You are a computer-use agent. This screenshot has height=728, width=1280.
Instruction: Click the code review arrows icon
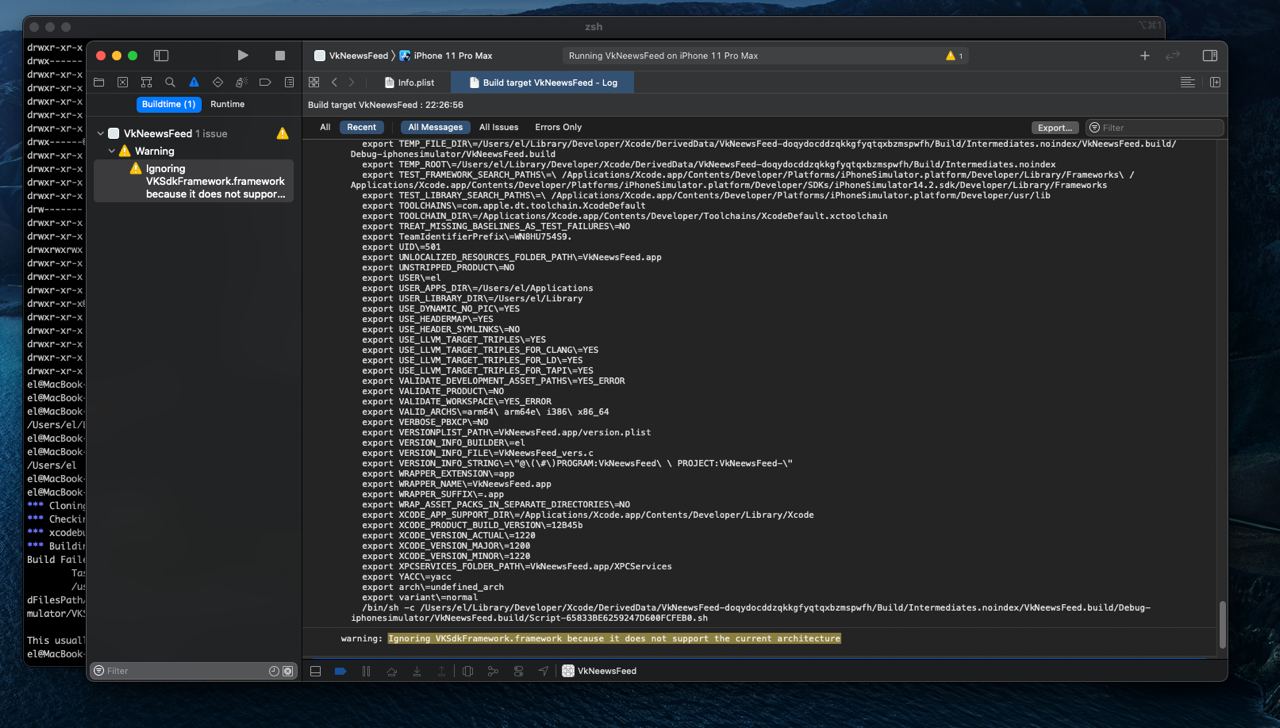tap(1173, 56)
